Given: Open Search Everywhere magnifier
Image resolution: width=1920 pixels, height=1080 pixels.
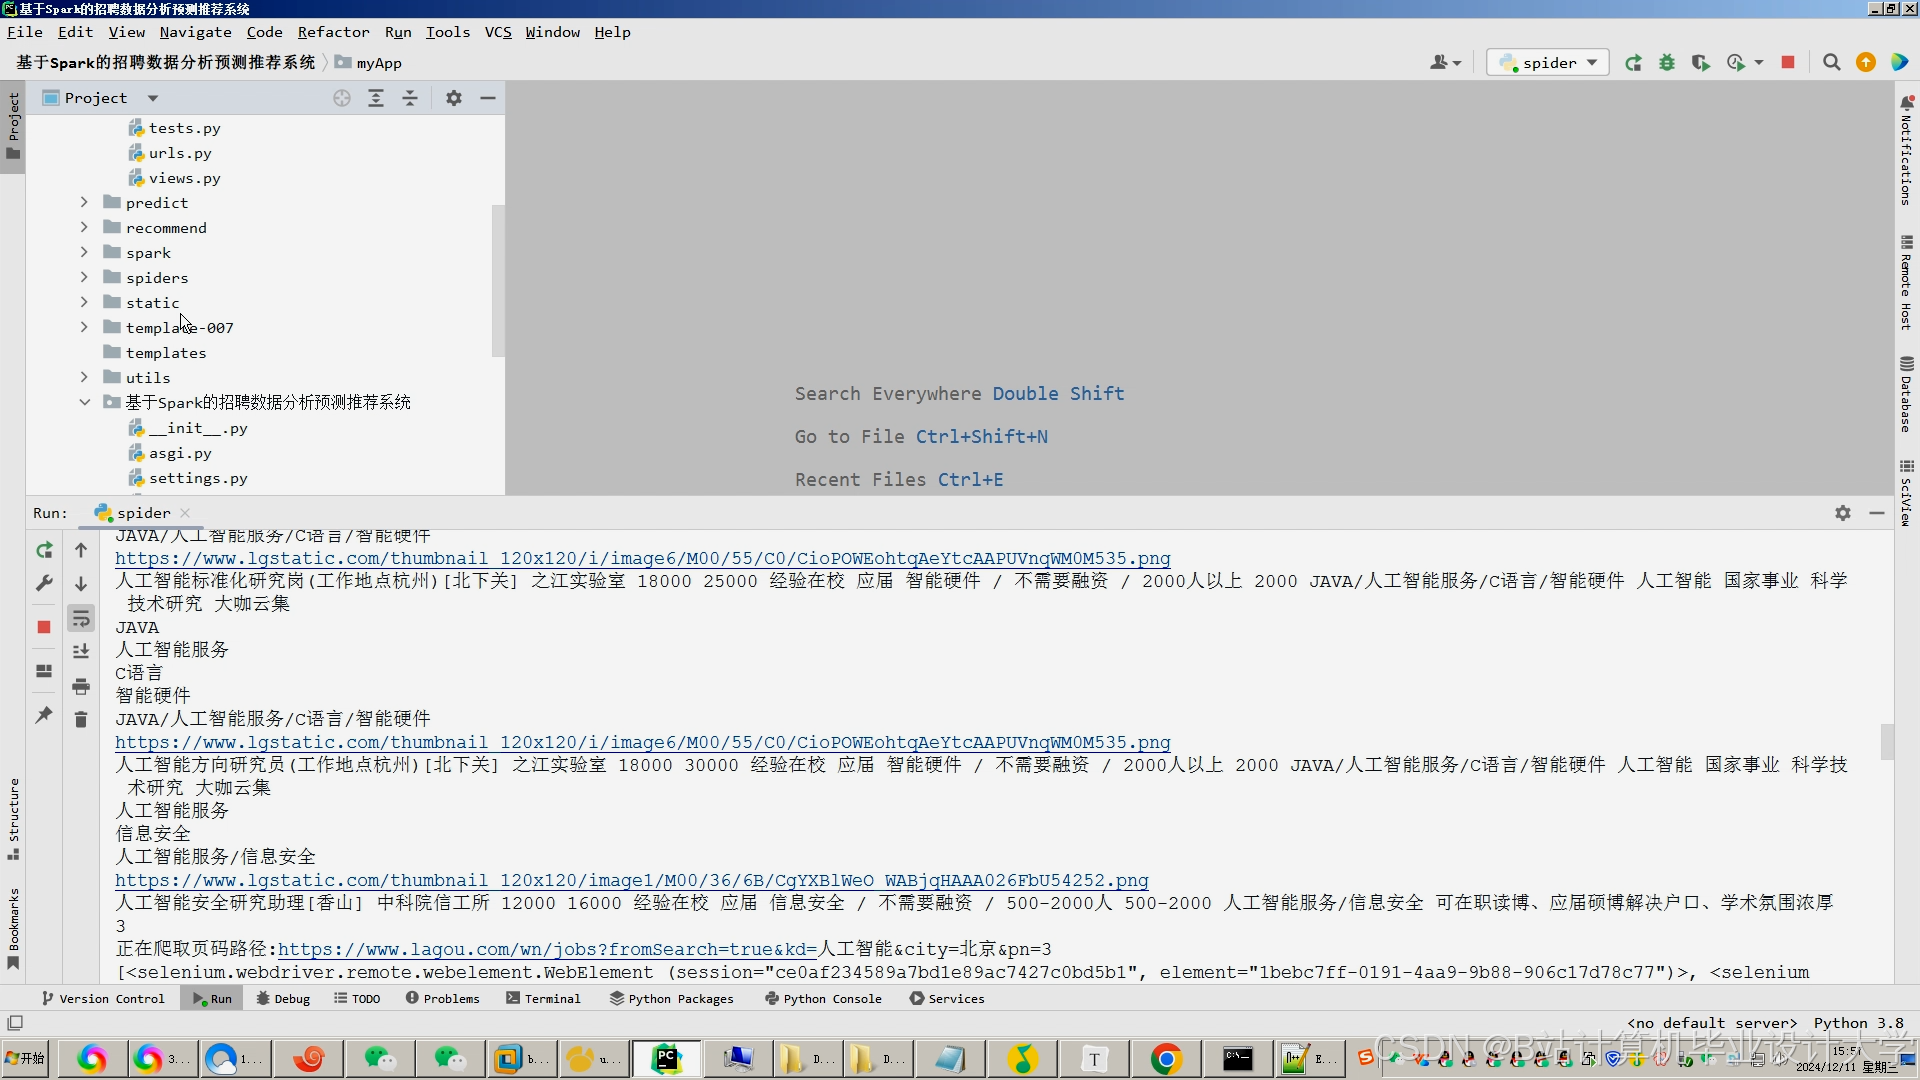Looking at the screenshot, I should click(x=1832, y=62).
